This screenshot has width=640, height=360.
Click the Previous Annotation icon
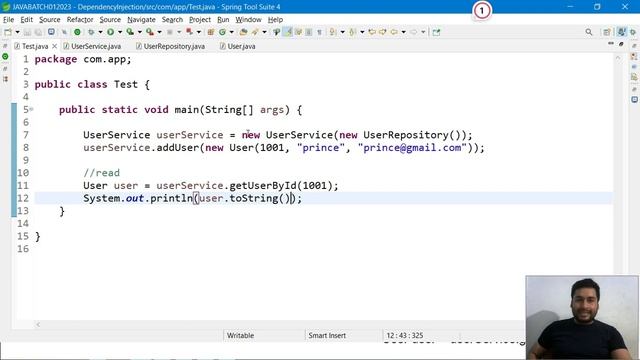click(x=352, y=32)
